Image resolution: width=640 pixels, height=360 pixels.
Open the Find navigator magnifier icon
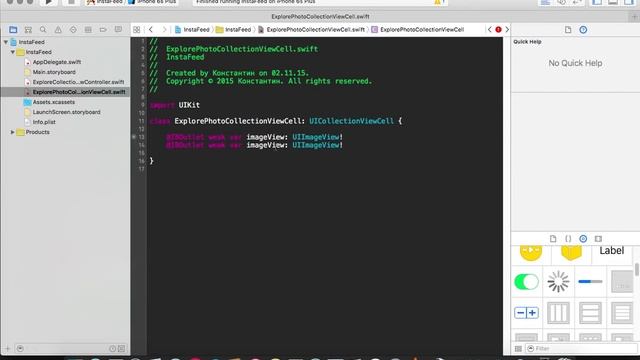click(x=43, y=30)
